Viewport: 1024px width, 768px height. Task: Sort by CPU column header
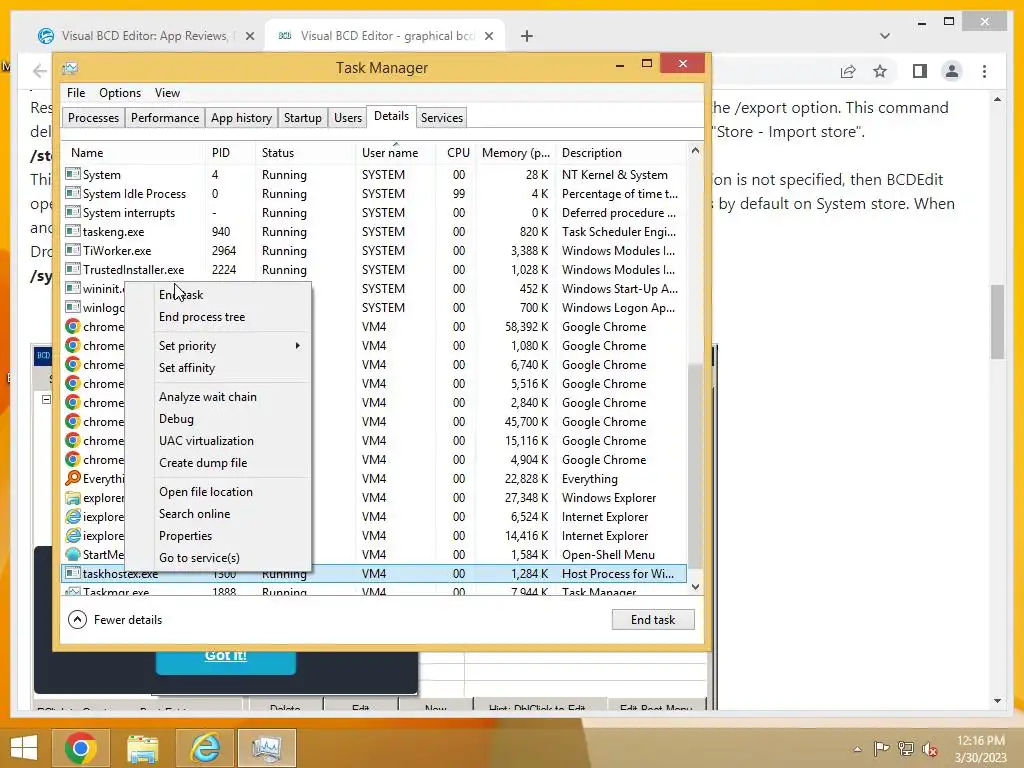click(x=456, y=153)
